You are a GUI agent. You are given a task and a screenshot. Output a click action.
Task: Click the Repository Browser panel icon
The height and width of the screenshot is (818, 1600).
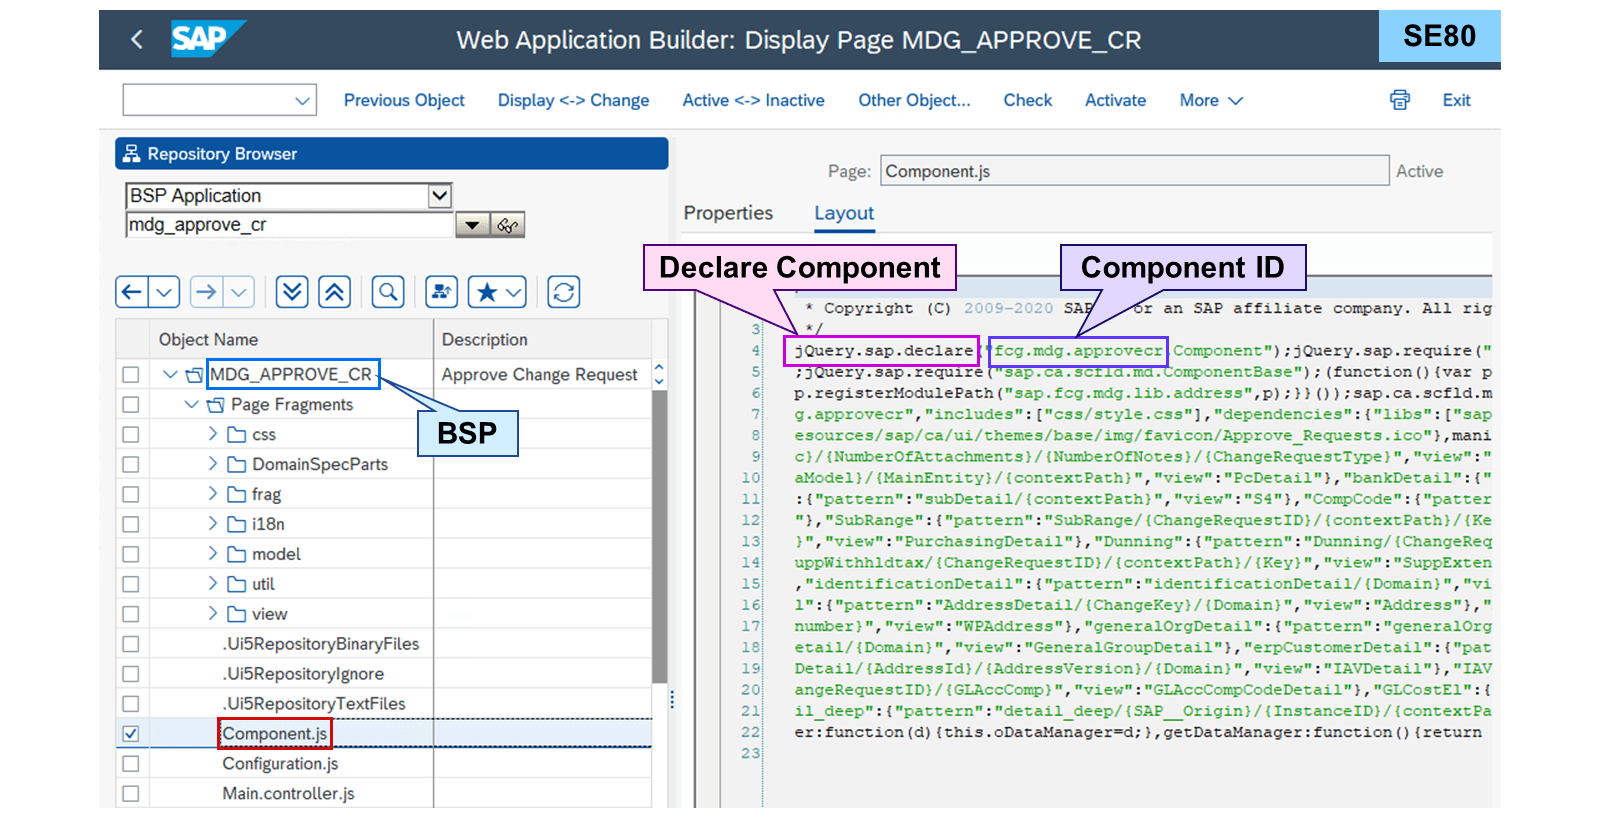tap(131, 153)
